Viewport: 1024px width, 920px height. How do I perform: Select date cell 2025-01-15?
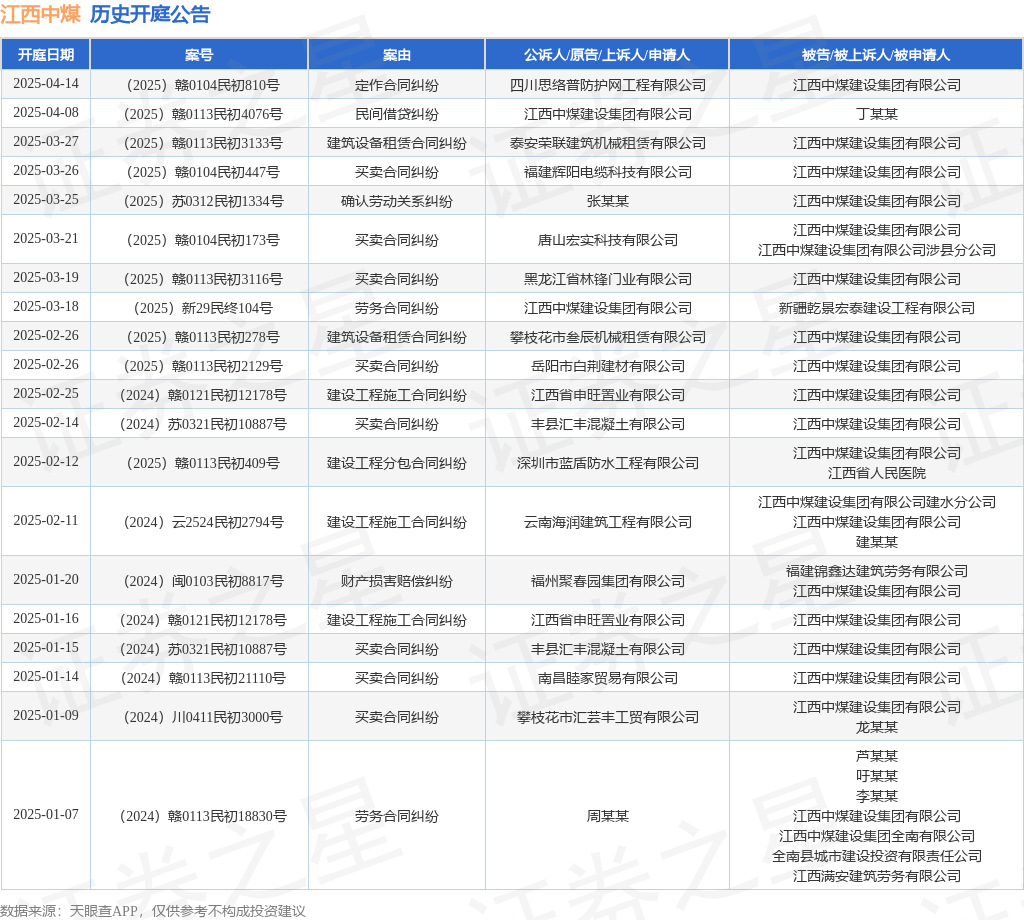(46, 648)
